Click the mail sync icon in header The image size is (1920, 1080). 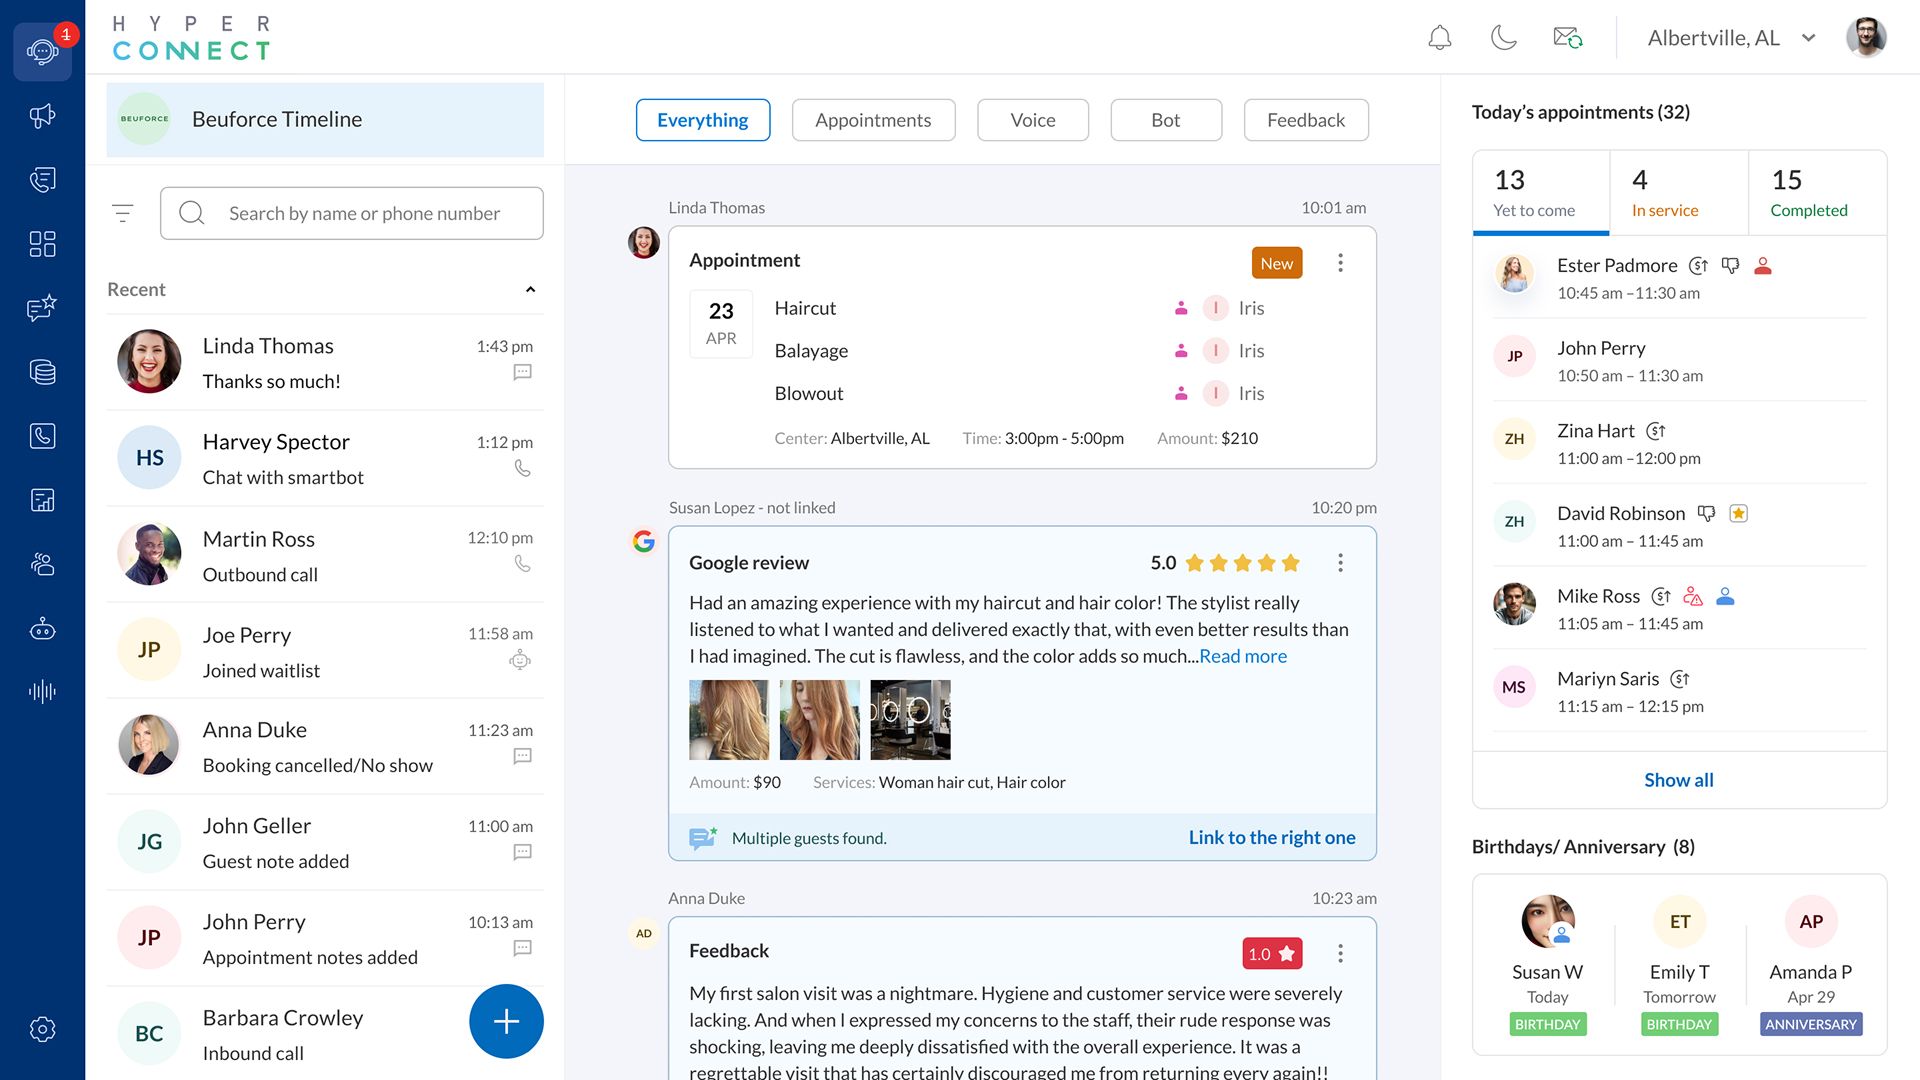(1567, 38)
